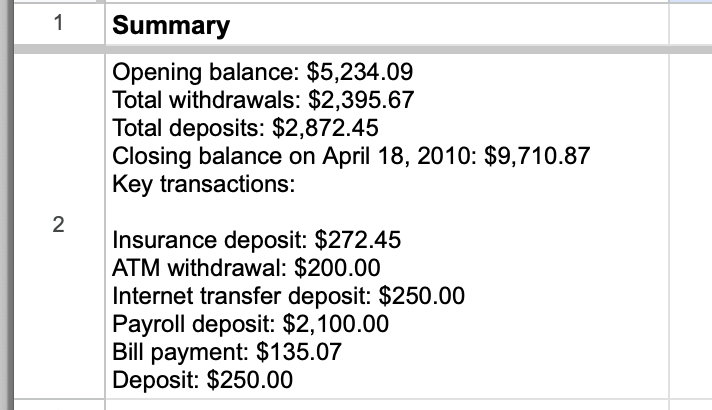Select the row 2 header
The height and width of the screenshot is (410, 712).
tap(59, 226)
